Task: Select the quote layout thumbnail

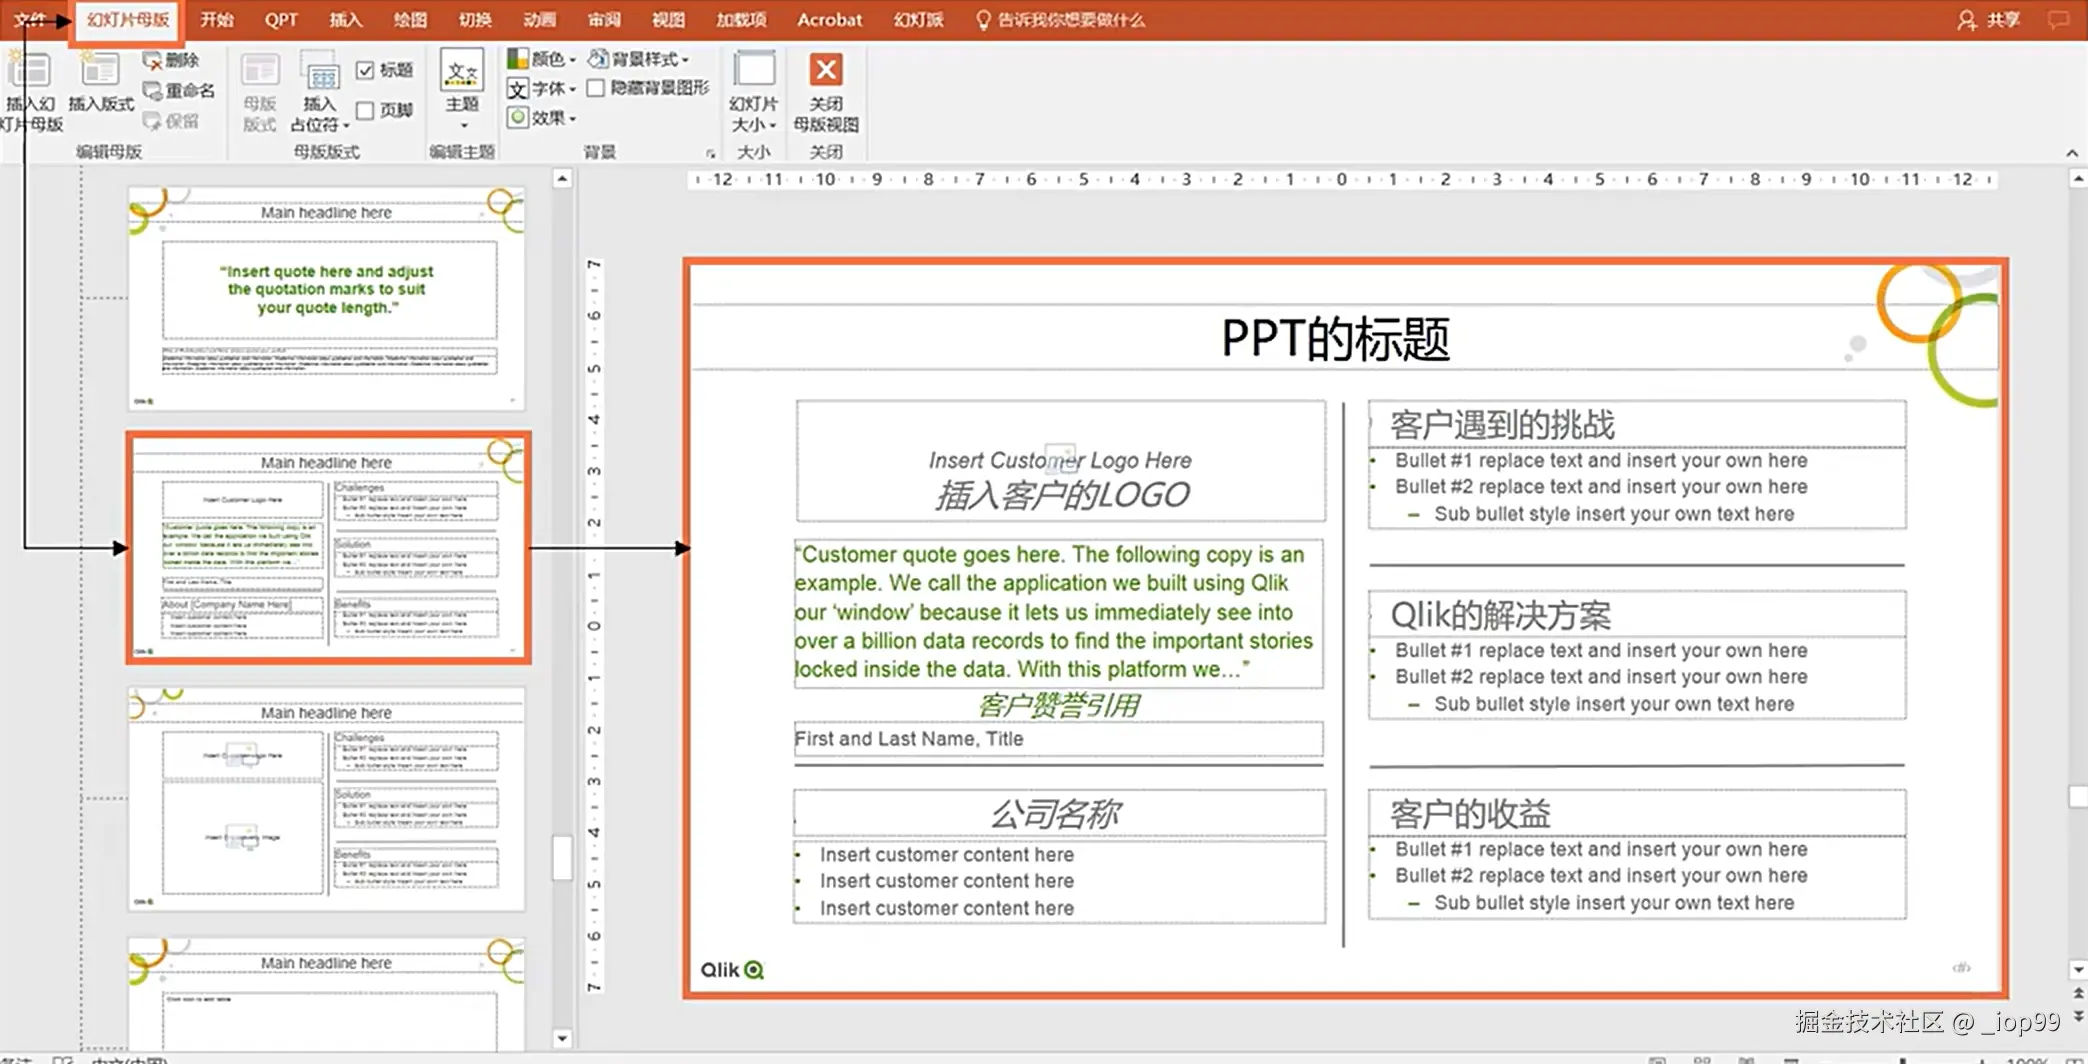Action: point(327,298)
